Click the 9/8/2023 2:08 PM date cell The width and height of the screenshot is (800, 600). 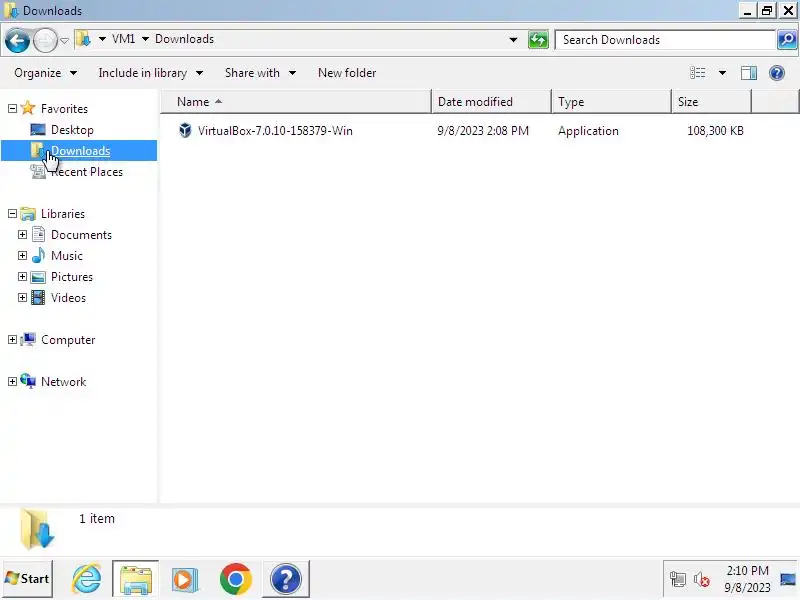pos(483,131)
